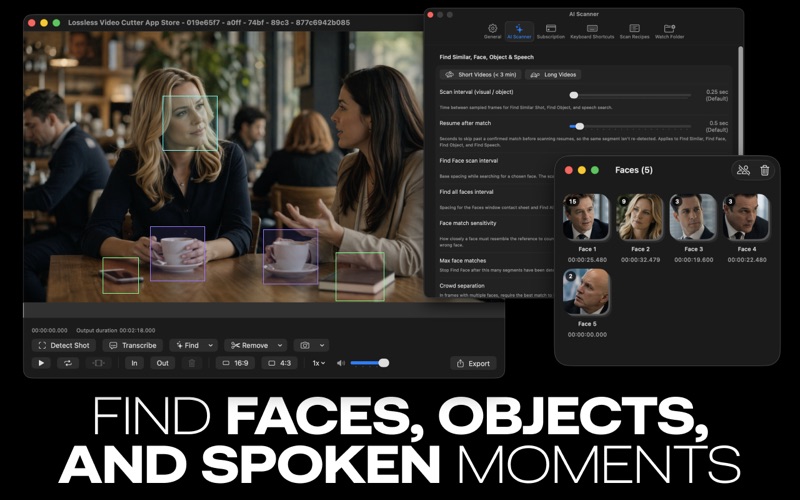Mute audio with the speaker icon
The width and height of the screenshot is (800, 500).
(341, 363)
